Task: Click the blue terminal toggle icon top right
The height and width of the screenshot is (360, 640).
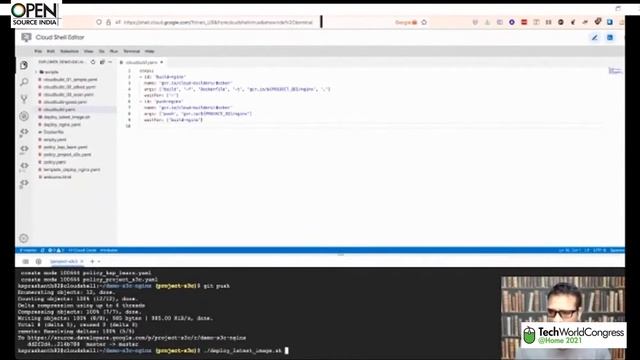Action: [x=610, y=38]
